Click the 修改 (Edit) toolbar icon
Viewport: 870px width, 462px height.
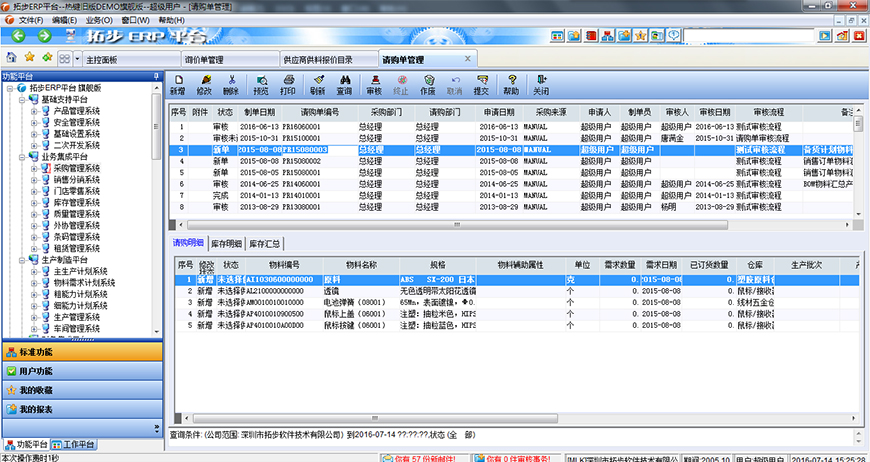[x=204, y=84]
